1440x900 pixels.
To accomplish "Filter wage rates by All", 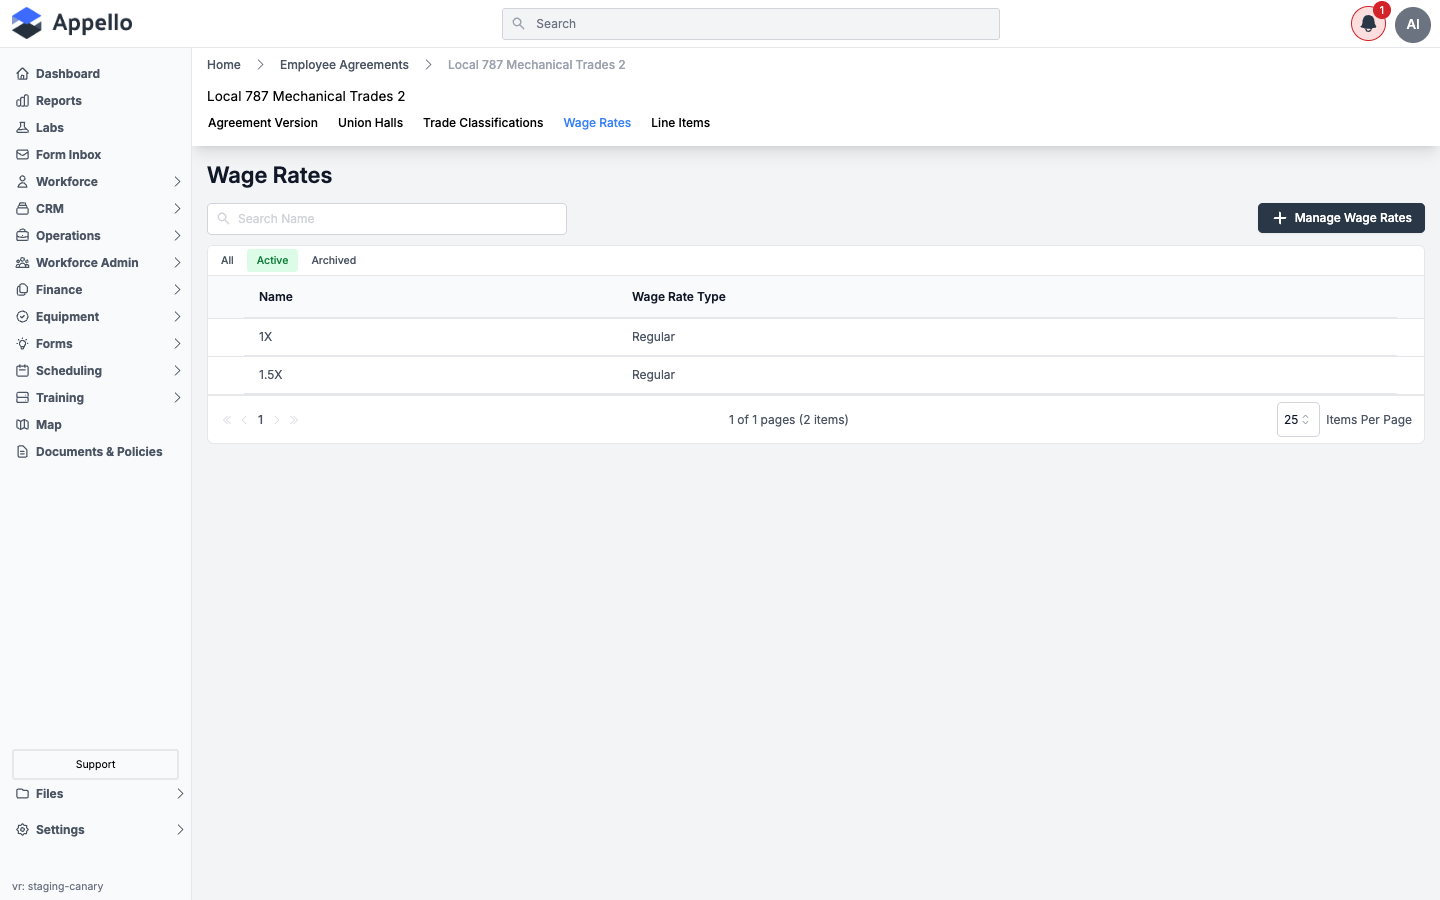I will pos(227,260).
